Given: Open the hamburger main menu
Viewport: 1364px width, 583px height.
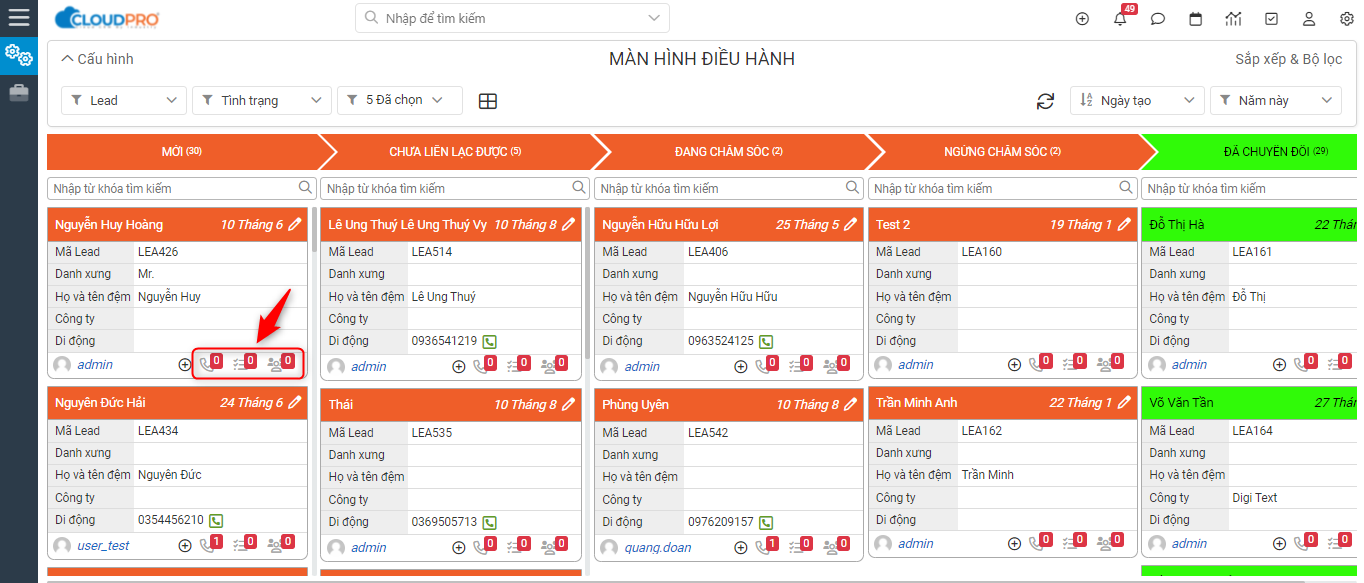Looking at the screenshot, I should click(18, 17).
